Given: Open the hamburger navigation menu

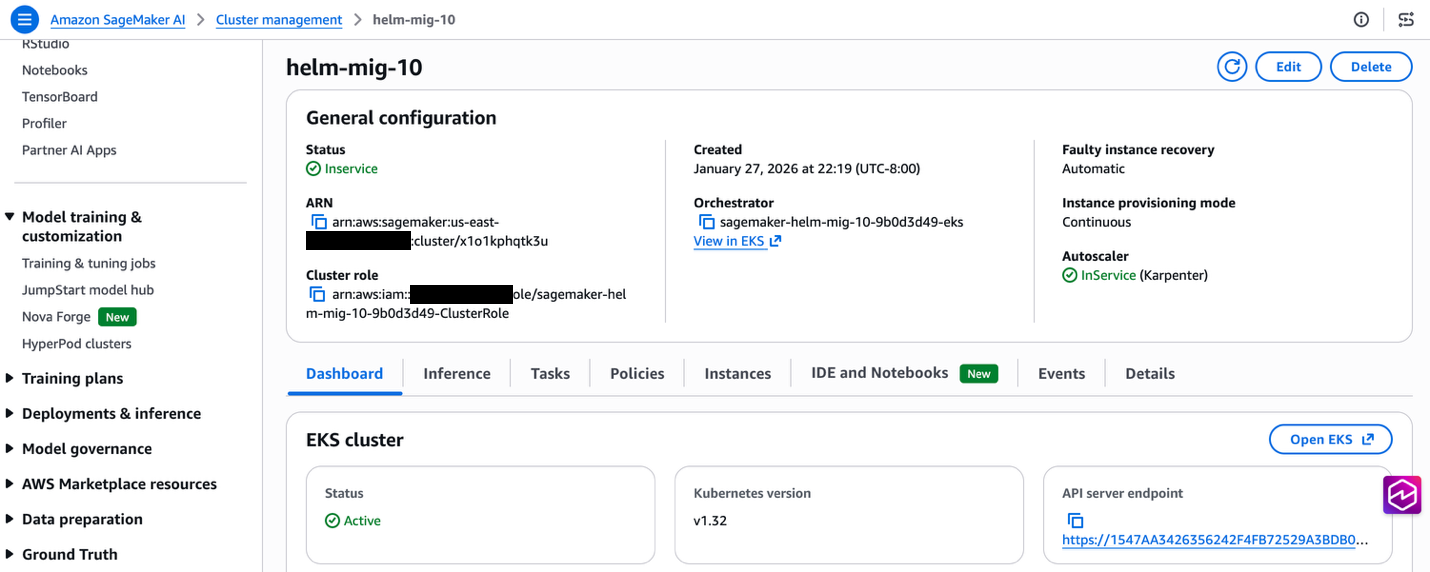Looking at the screenshot, I should [25, 19].
